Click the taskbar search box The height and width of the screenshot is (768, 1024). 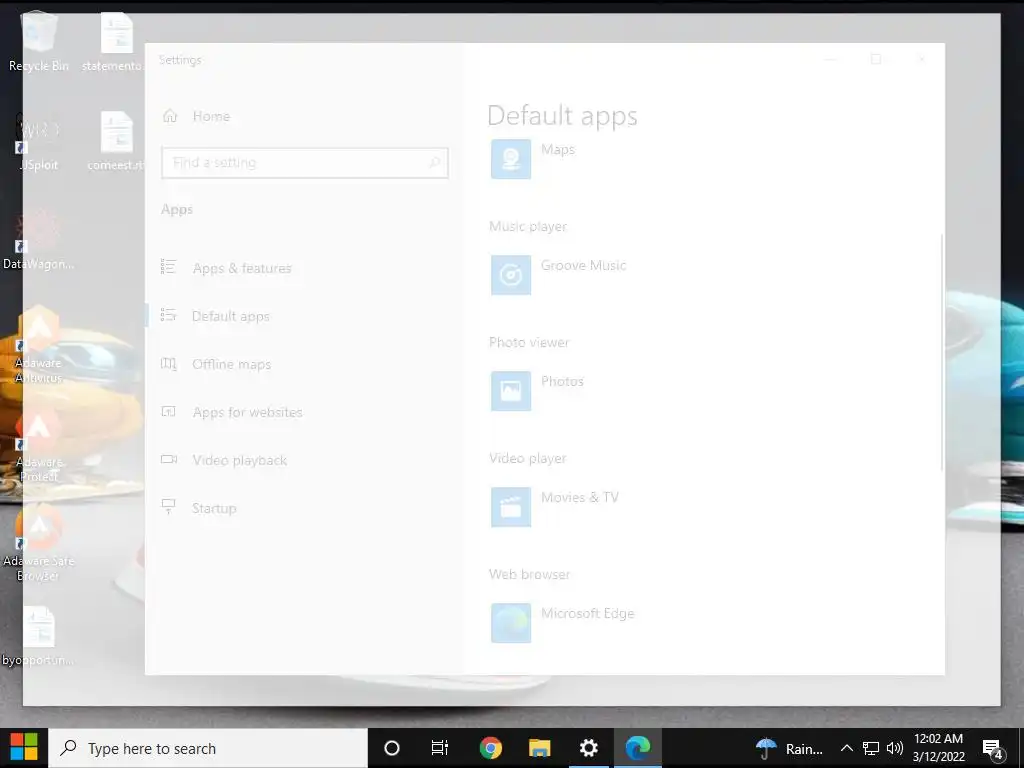click(208, 748)
